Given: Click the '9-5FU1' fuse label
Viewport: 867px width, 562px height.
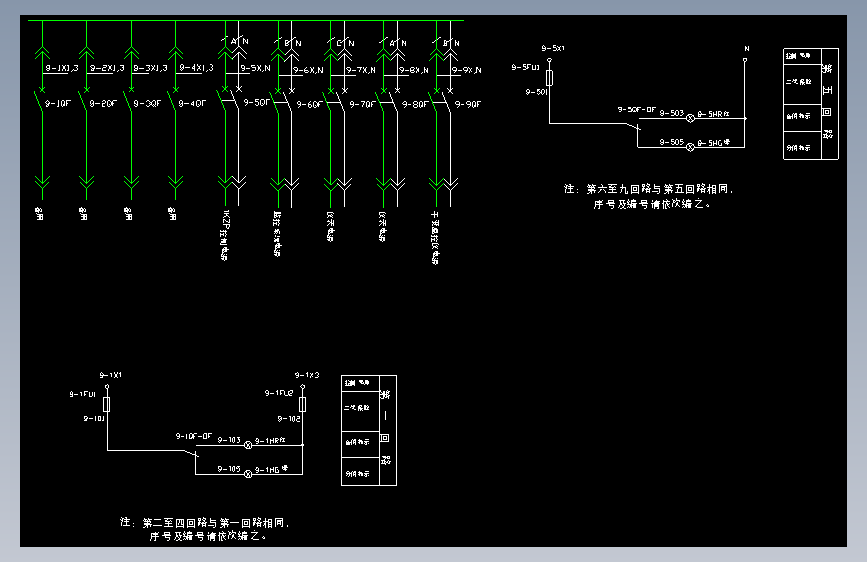Looking at the screenshot, I should coord(525,67).
